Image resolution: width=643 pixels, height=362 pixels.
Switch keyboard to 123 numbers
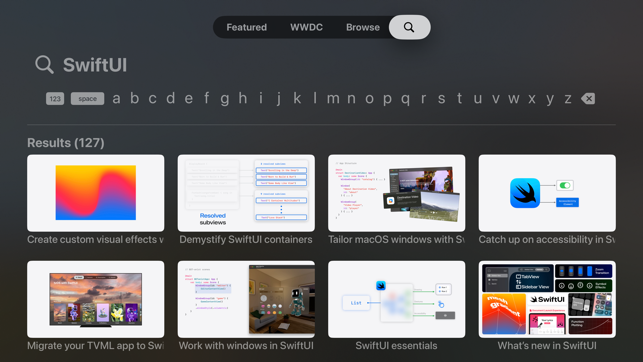click(55, 99)
